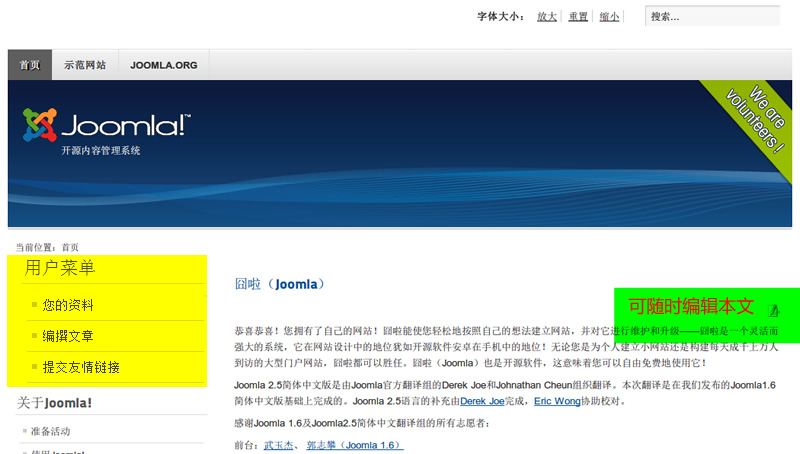Click the 首页 breadcrumb text
The height and width of the screenshot is (454, 800).
point(70,247)
